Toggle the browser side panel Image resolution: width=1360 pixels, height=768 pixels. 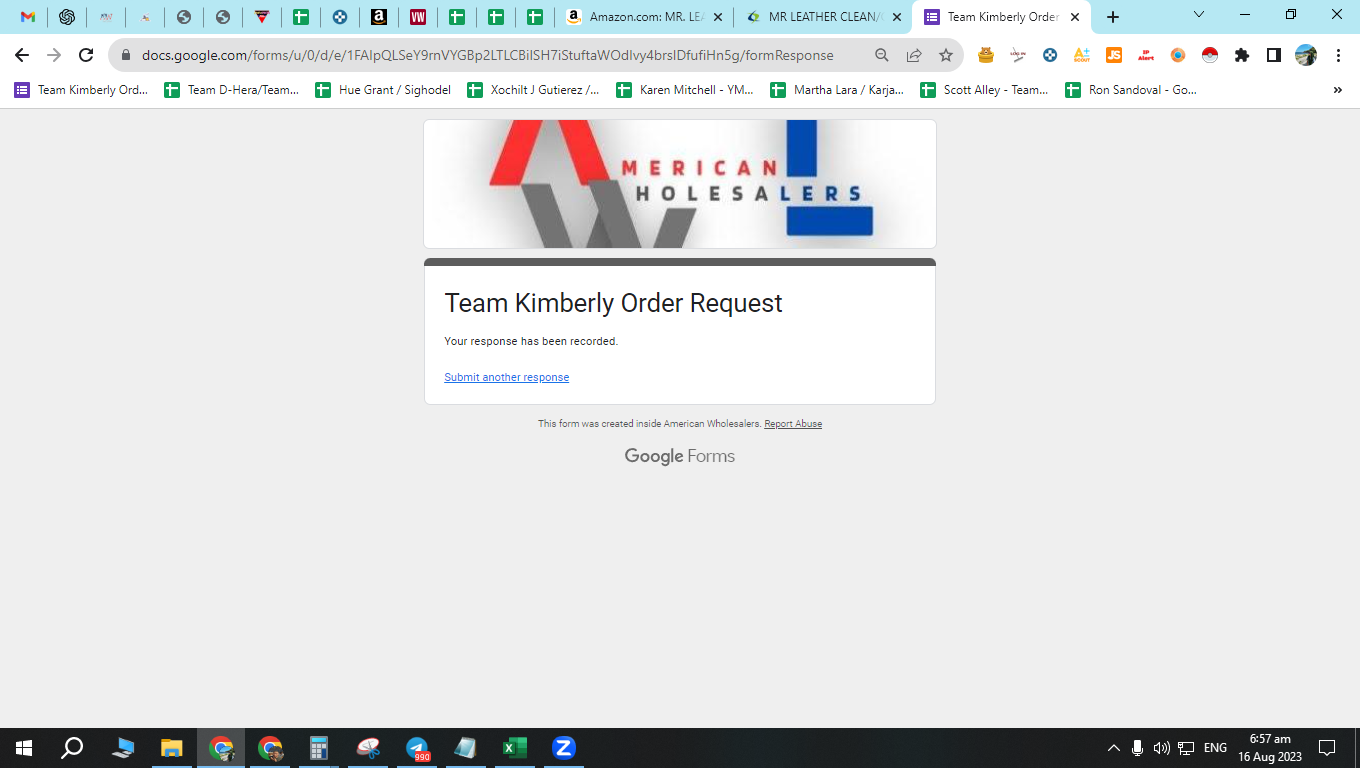pos(1274,56)
